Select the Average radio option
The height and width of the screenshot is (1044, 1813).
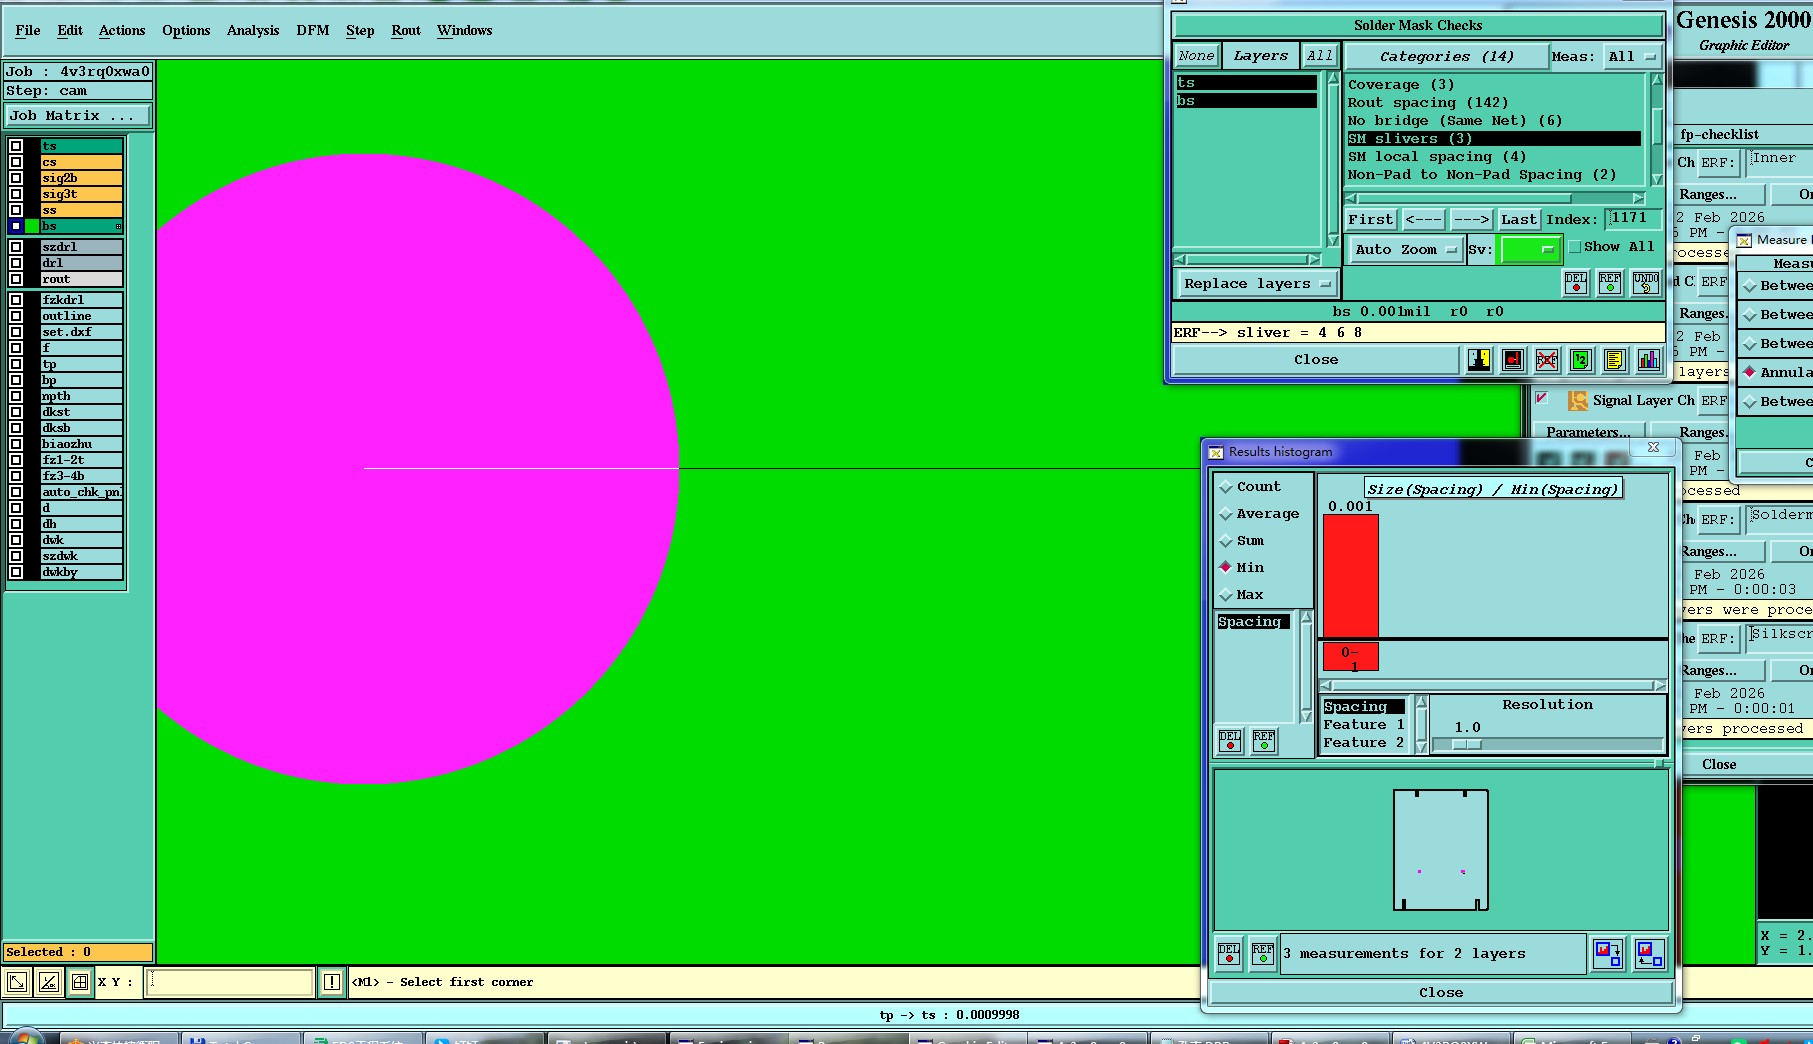[x=1226, y=514]
